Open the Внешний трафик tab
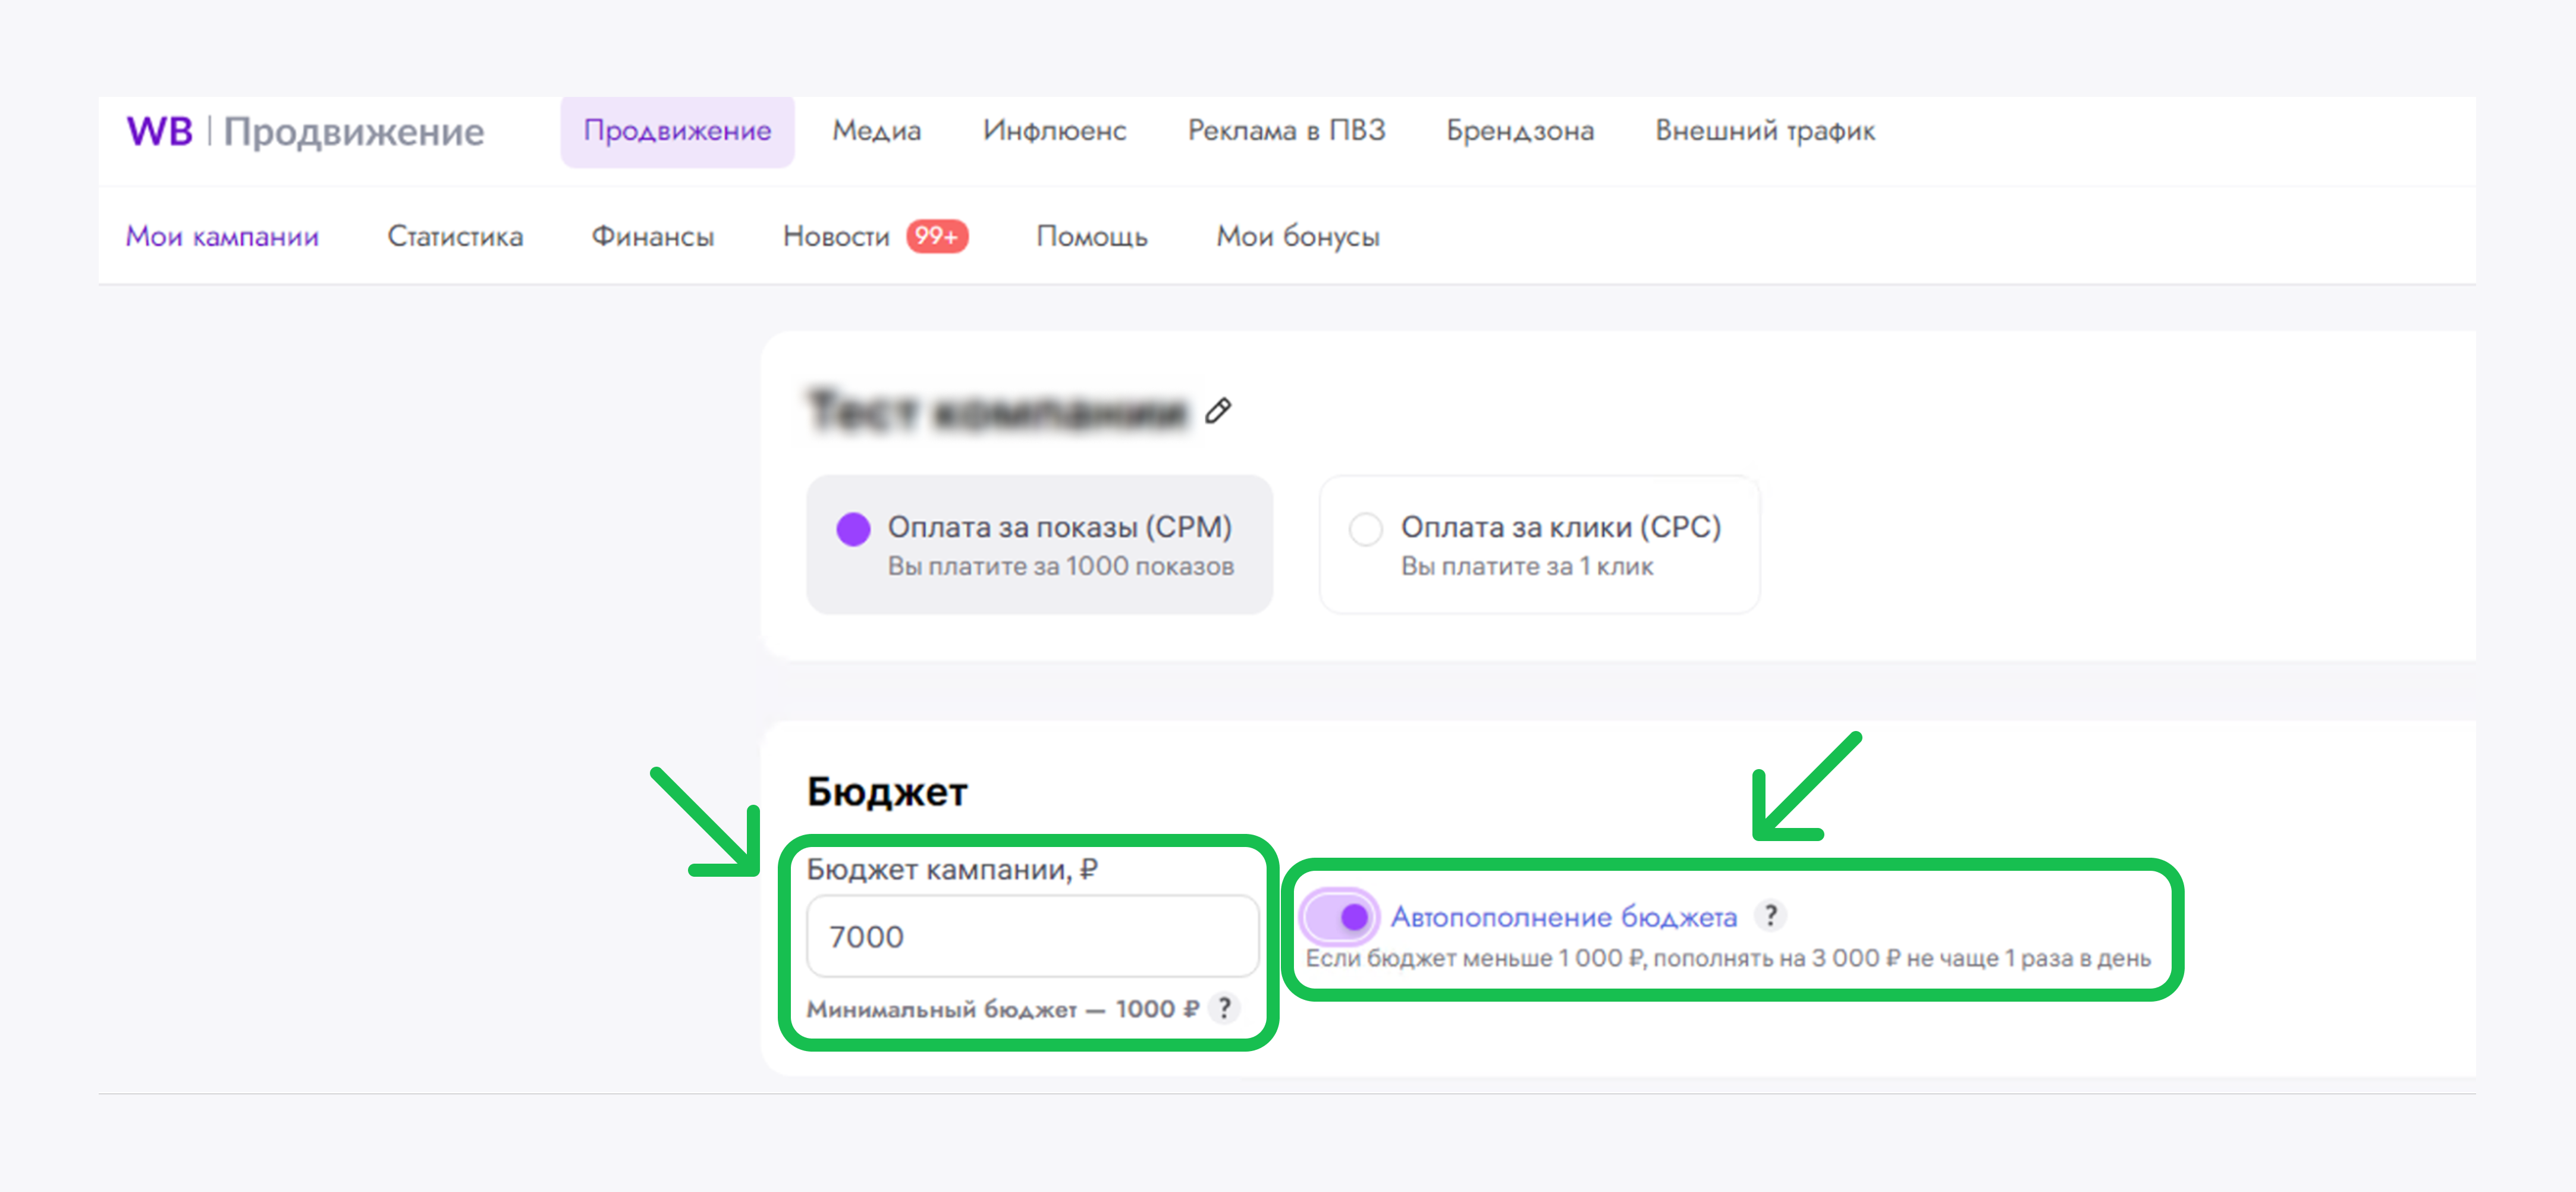 [1764, 131]
